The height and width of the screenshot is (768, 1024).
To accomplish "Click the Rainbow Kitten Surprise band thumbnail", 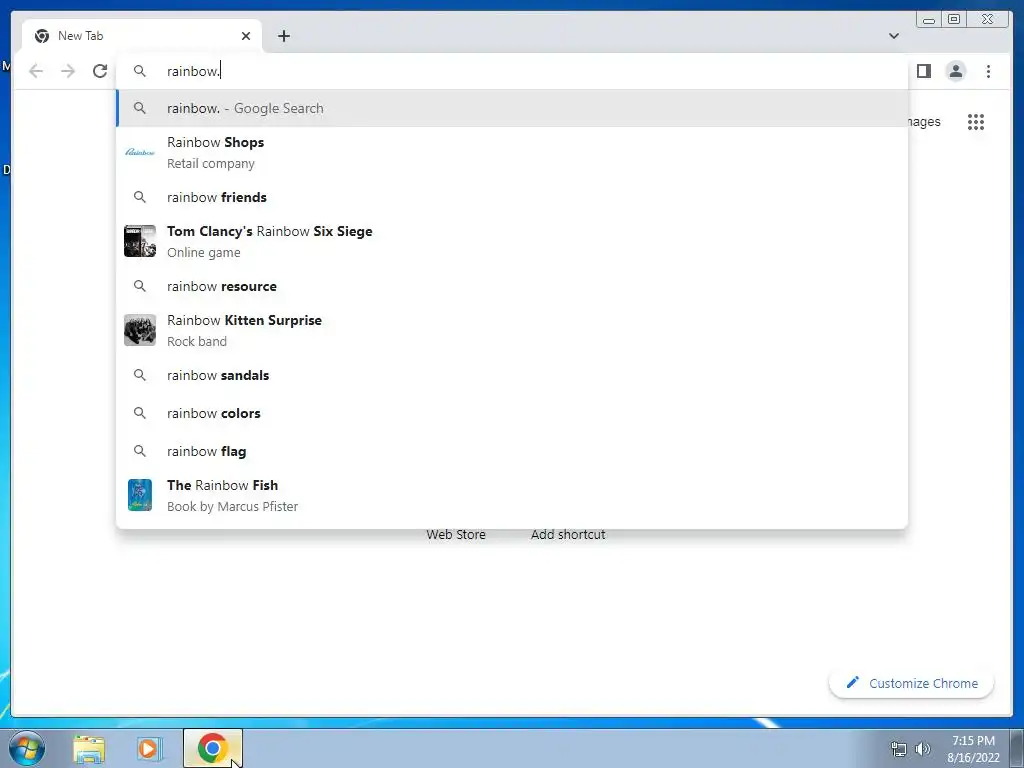I will (140, 330).
